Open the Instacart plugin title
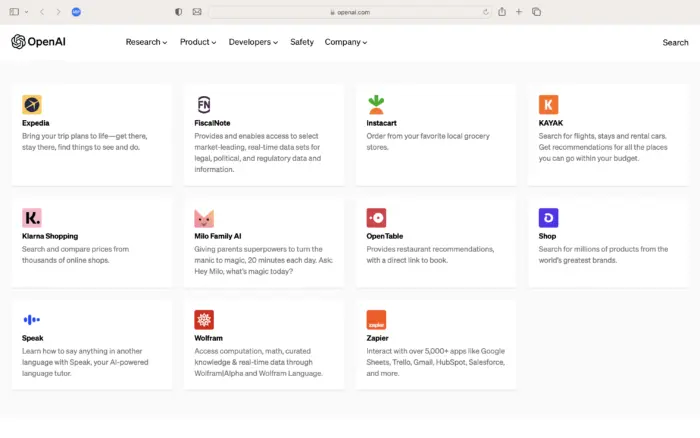This screenshot has height=438, width=700. 381,123
